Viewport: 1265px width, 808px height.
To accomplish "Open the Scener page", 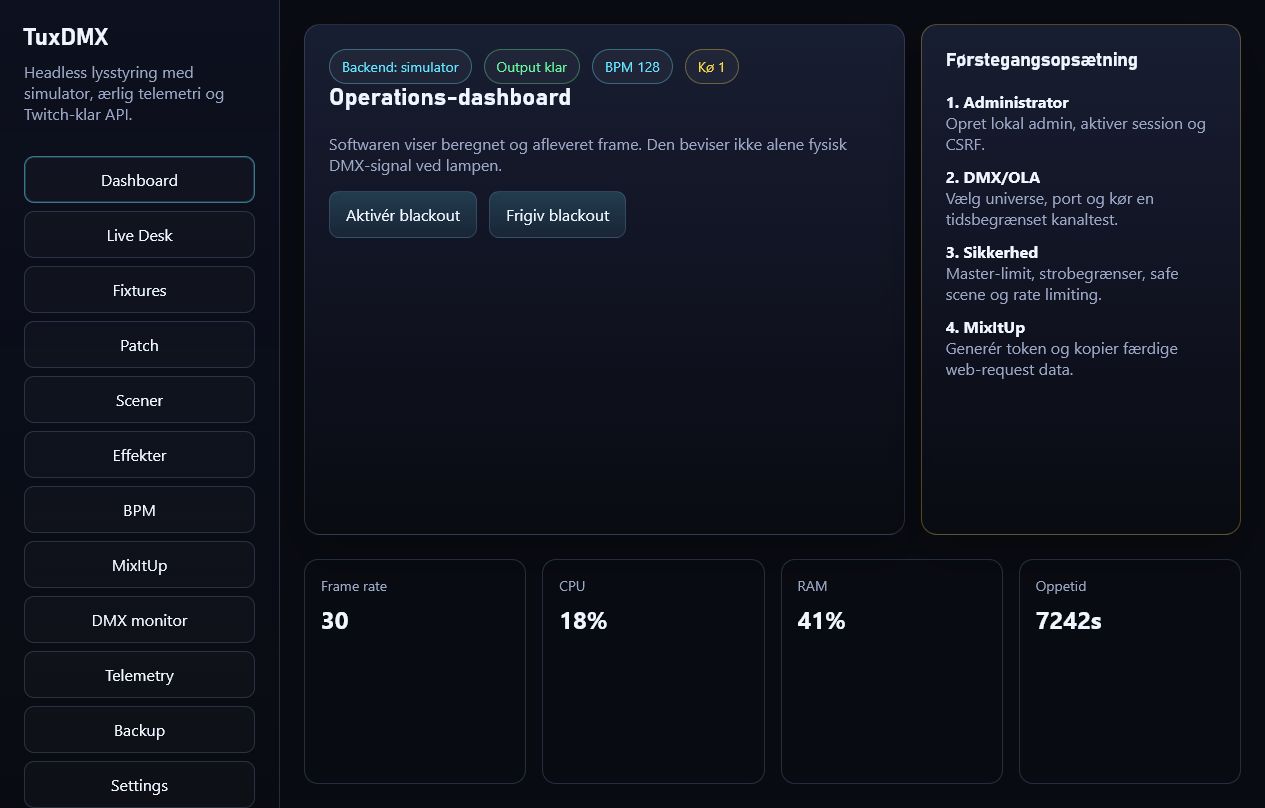I will click(x=139, y=400).
